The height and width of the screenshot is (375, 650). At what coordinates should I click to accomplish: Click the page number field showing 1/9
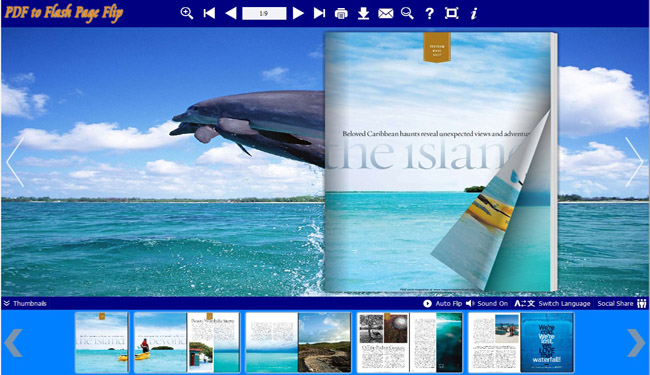[264, 13]
